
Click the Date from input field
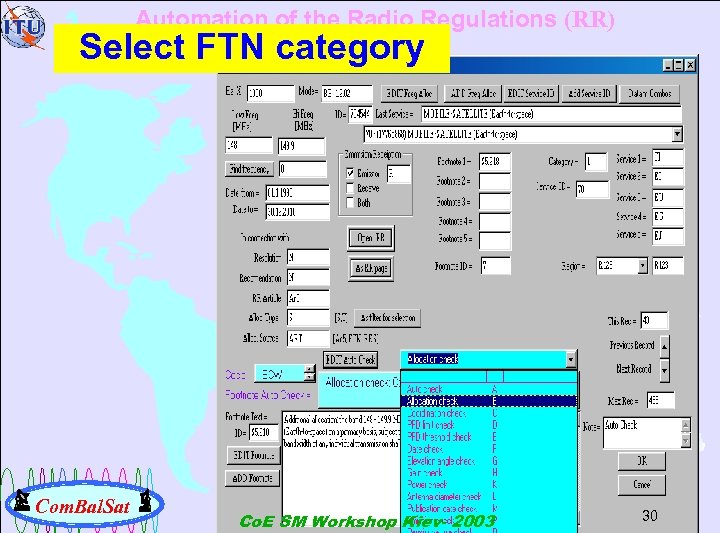(298, 193)
